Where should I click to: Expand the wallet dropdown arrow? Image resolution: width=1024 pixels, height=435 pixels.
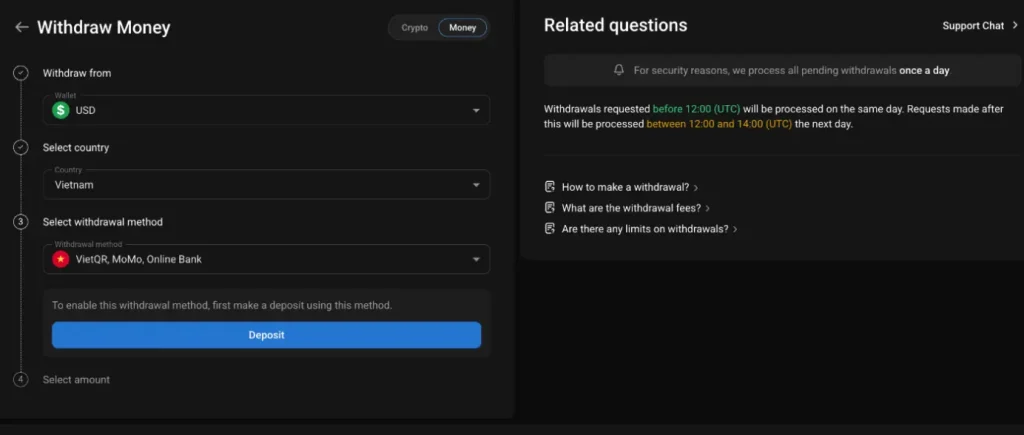coord(476,110)
